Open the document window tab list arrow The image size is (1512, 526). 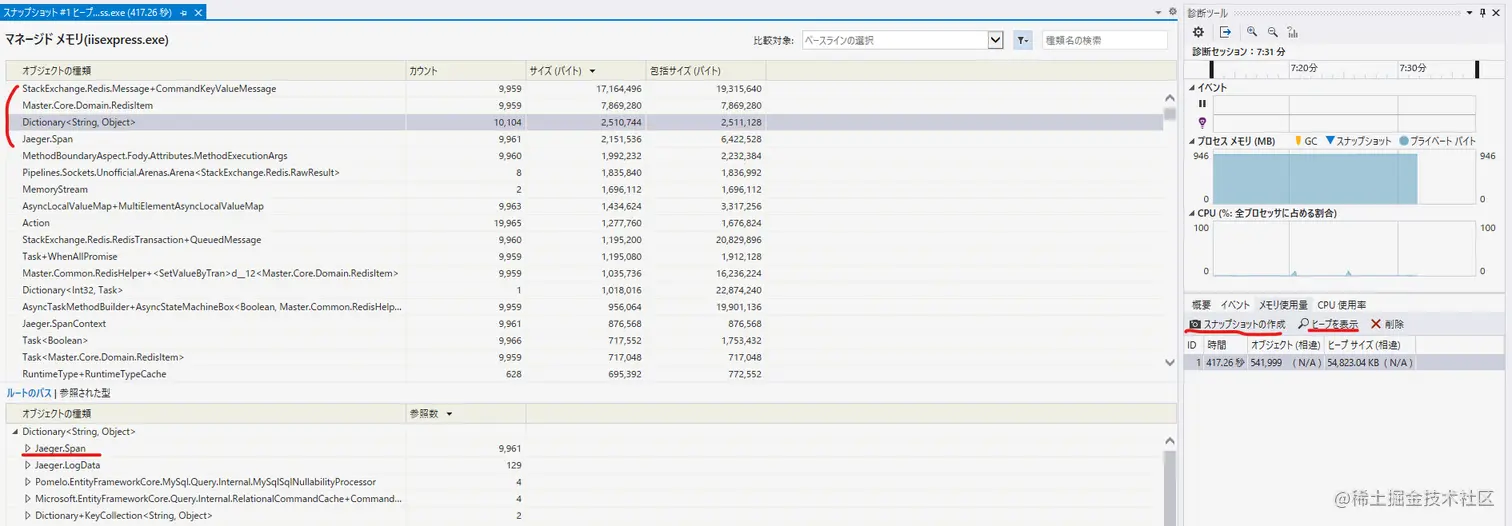pyautogui.click(x=1158, y=11)
